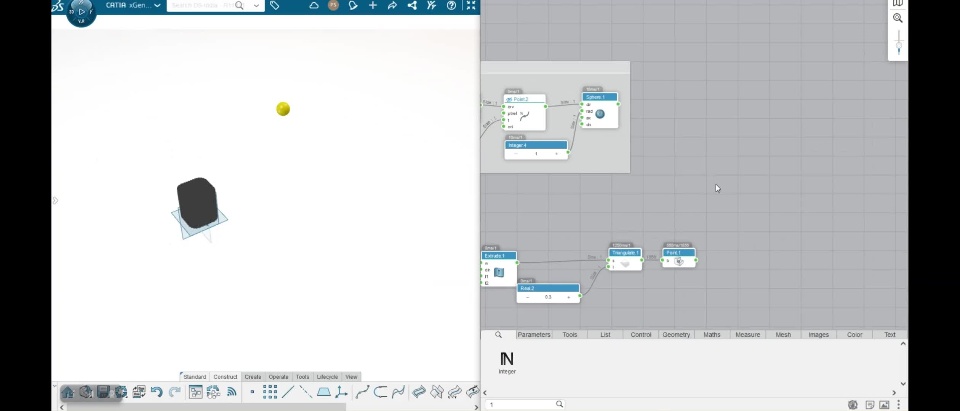Viewport: 960px width, 411px height.
Task: Click the share arrow icon
Action: 392,6
